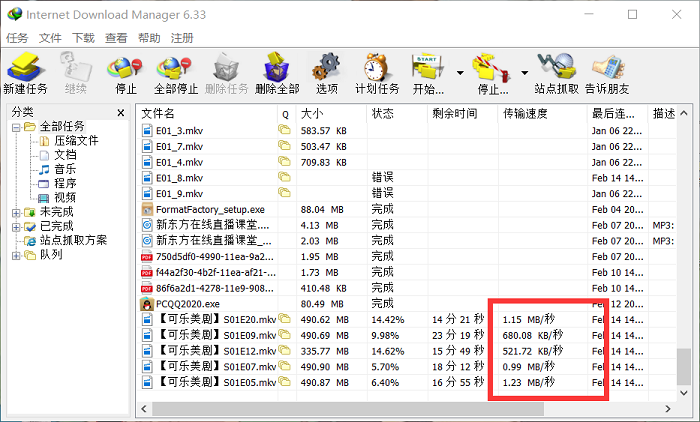Viewport: 700px width, 422px height.
Task: Launch 站点抓取 site grabber icon
Action: [x=556, y=67]
